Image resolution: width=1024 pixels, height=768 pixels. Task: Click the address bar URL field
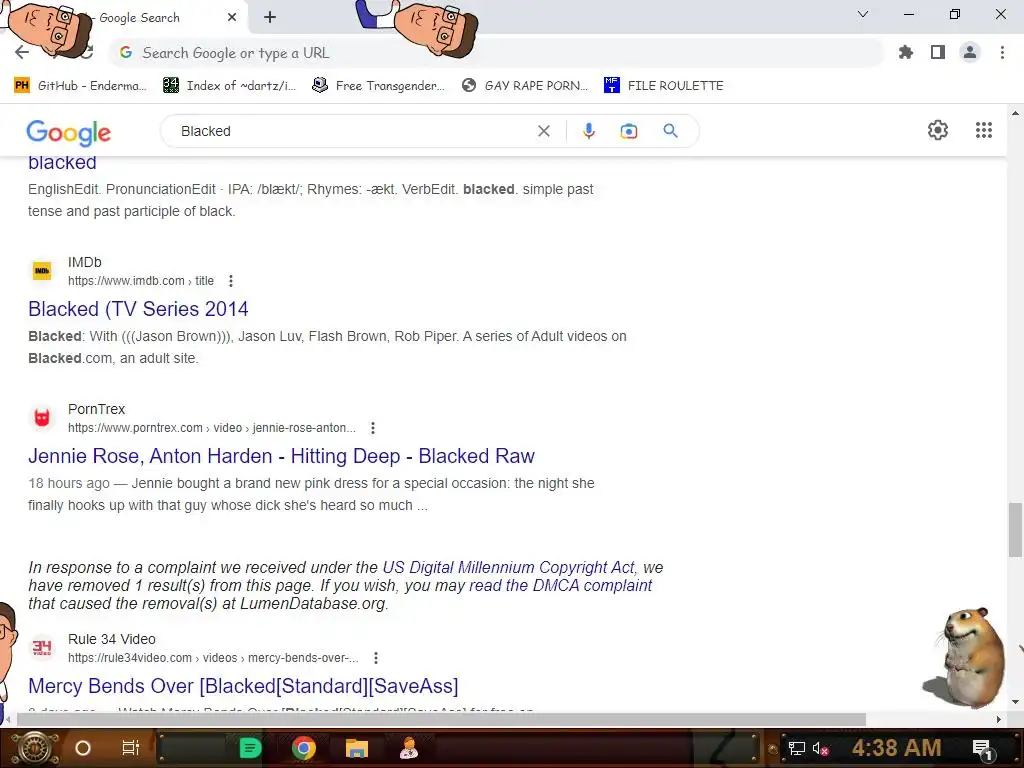pyautogui.click(x=496, y=53)
